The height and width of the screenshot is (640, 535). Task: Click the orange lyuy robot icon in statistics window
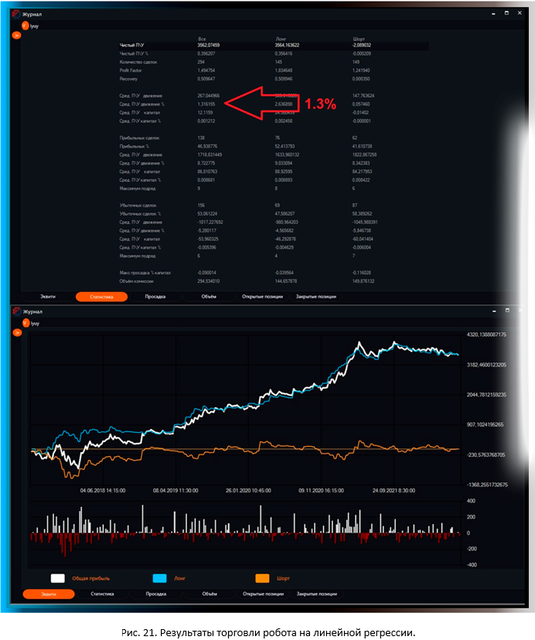point(25,26)
